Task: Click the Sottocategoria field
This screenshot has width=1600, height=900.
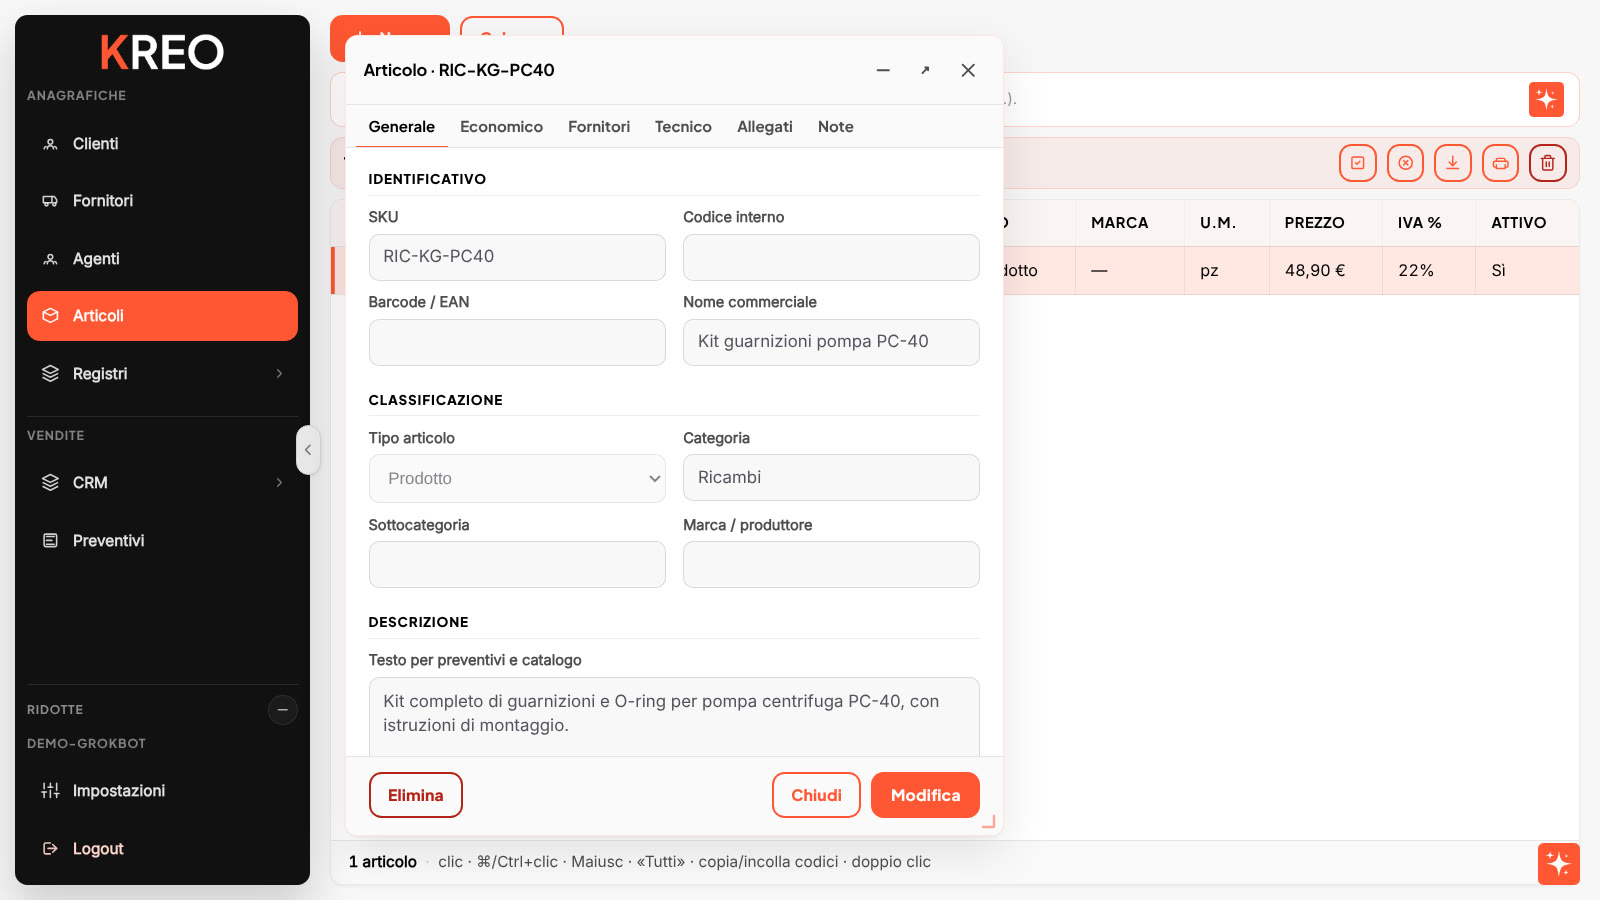Action: tap(517, 565)
